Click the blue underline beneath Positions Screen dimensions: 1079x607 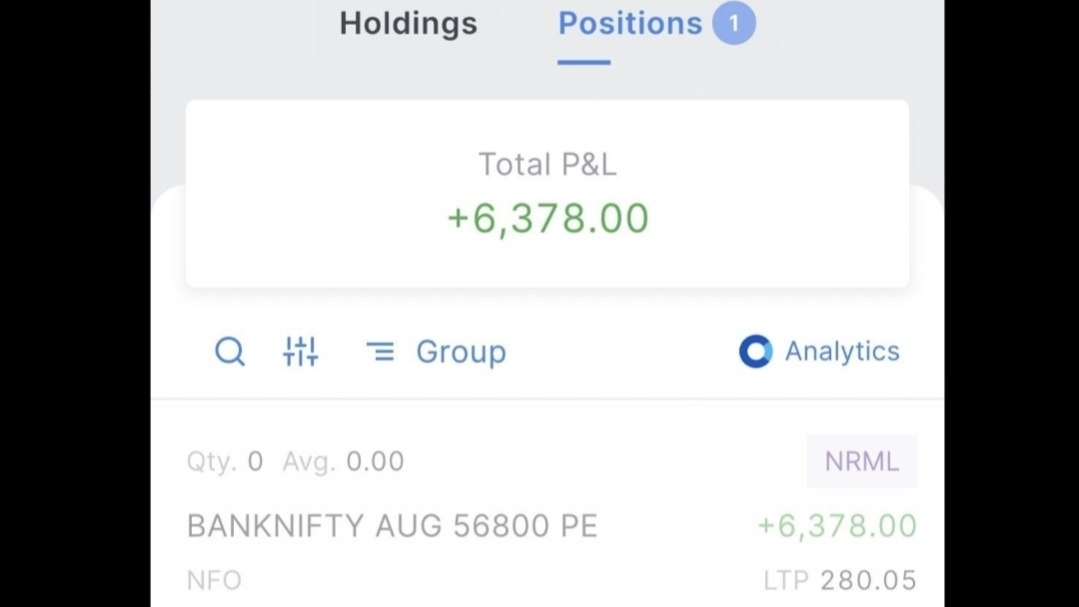[x=584, y=63]
